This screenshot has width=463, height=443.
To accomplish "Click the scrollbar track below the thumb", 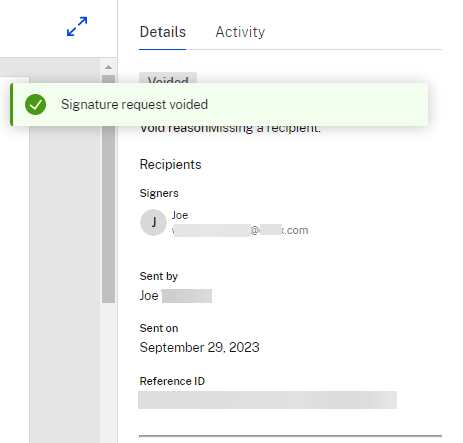I will coord(108,373).
